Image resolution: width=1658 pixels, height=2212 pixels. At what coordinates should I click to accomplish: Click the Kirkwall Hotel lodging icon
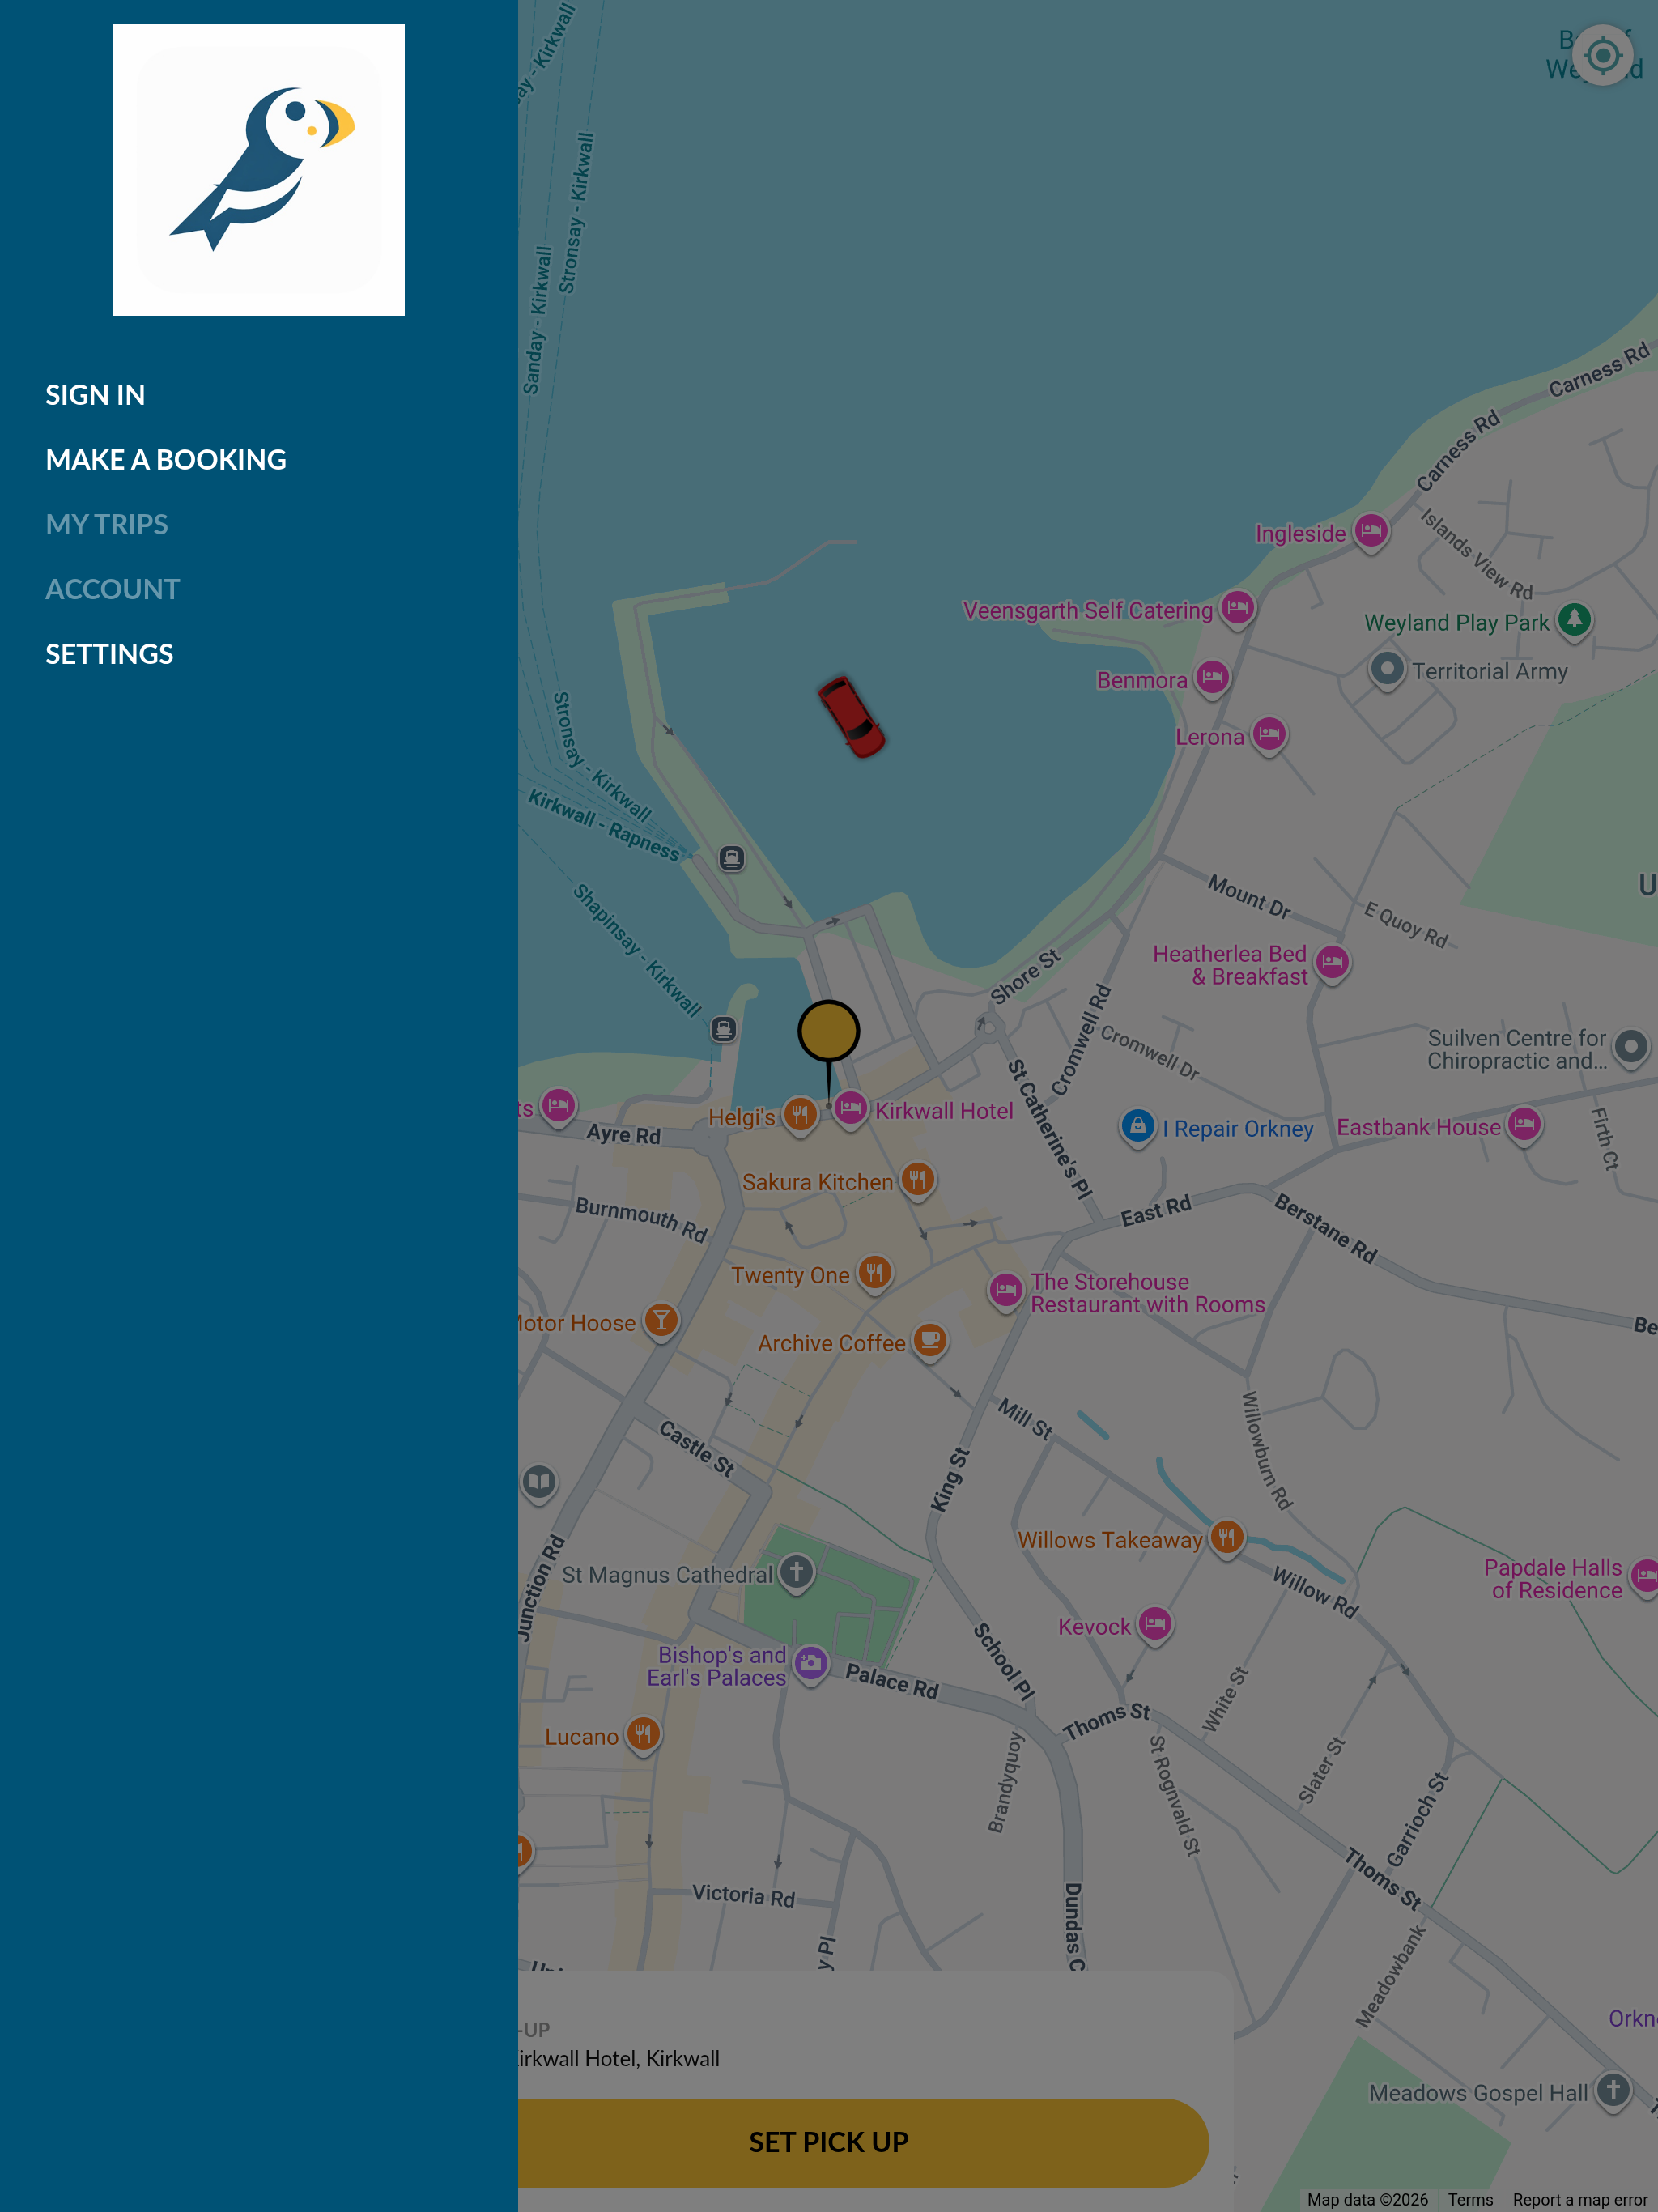click(850, 1109)
